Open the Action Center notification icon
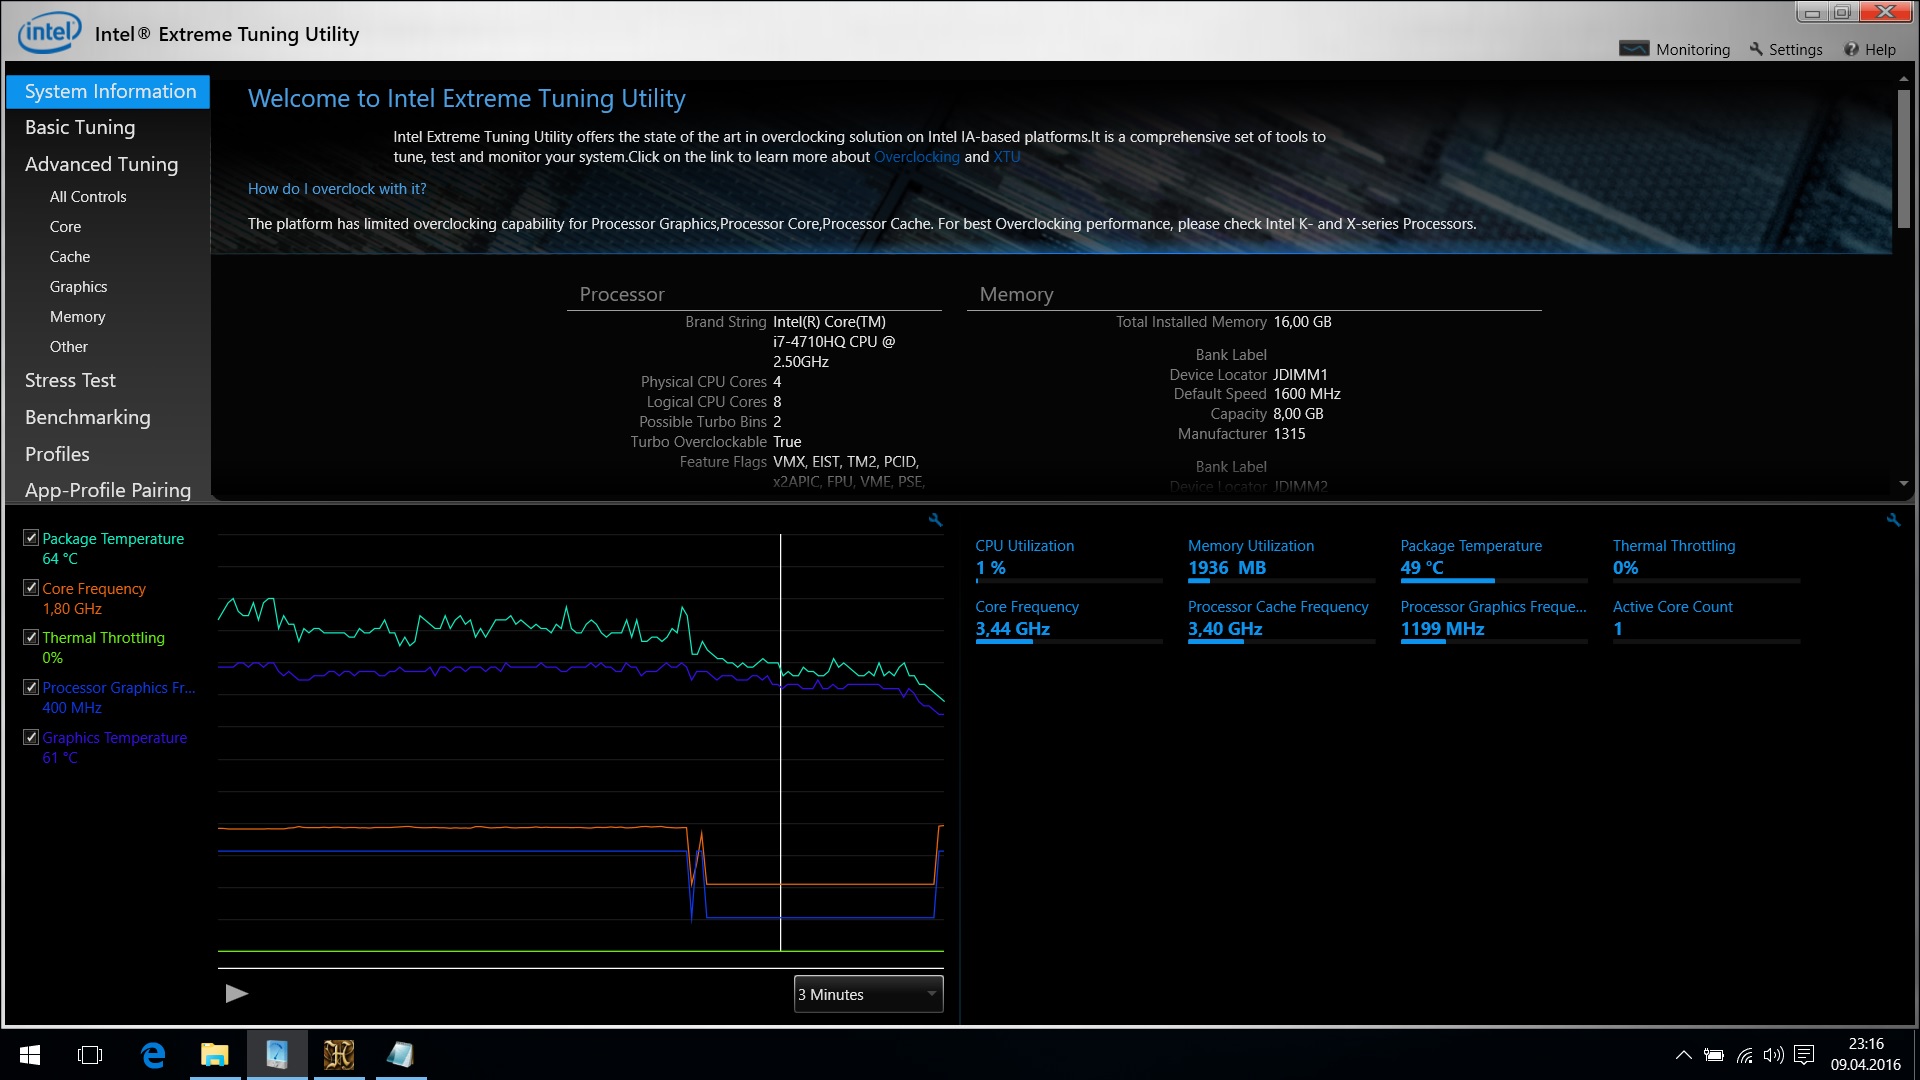The image size is (1920, 1080). click(x=1804, y=1055)
